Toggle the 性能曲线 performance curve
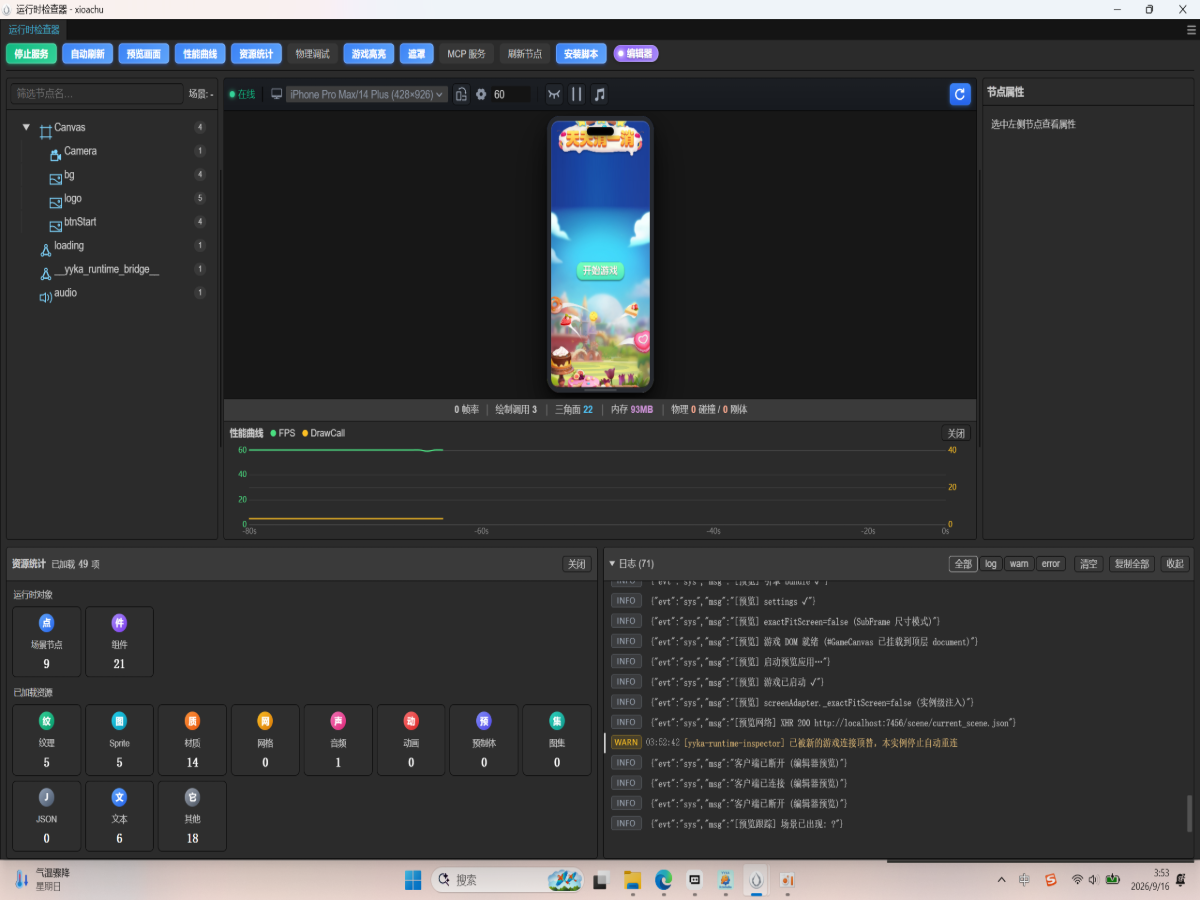1200x900 pixels. pyautogui.click(x=199, y=54)
